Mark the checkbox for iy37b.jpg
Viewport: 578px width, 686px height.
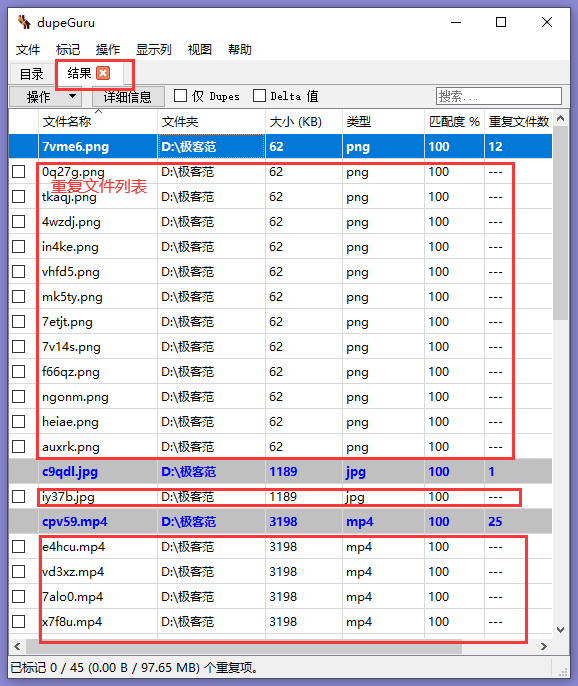pos(18,497)
